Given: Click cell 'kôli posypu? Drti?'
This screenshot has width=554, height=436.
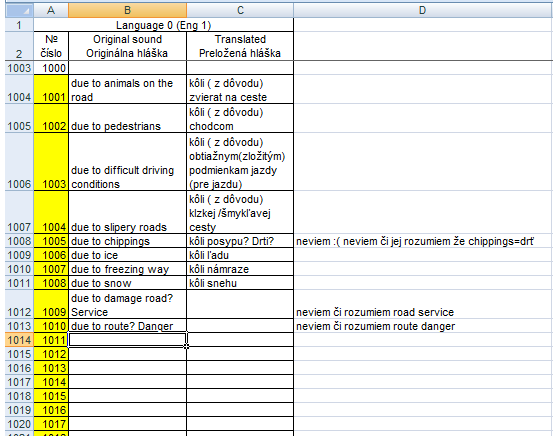Looking at the screenshot, I should tap(240, 241).
